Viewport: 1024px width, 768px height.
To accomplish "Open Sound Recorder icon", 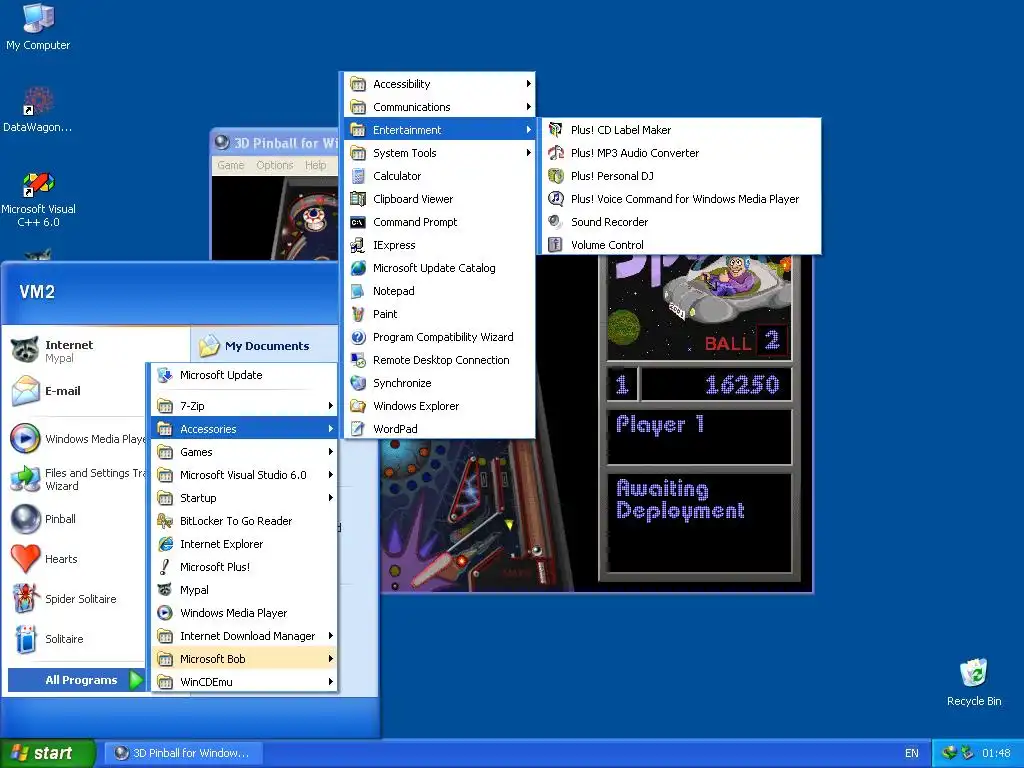I will [555, 222].
